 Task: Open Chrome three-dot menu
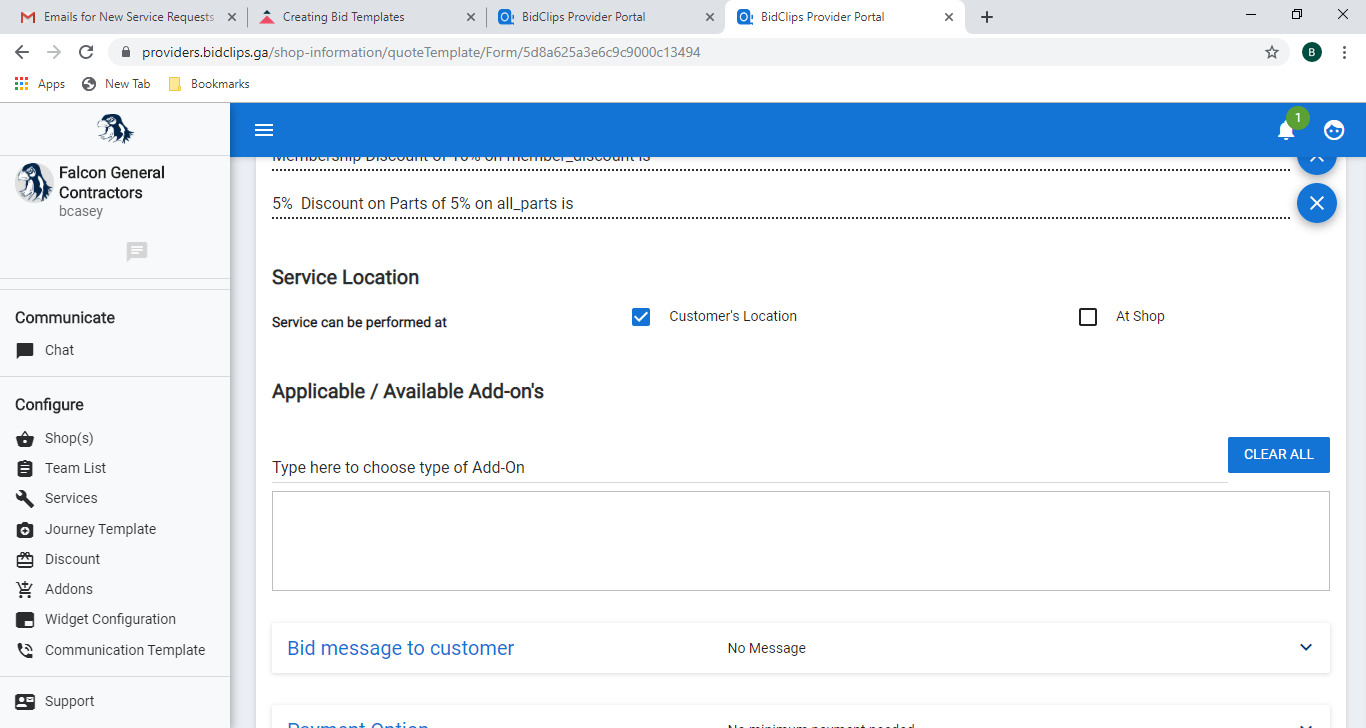1345,52
